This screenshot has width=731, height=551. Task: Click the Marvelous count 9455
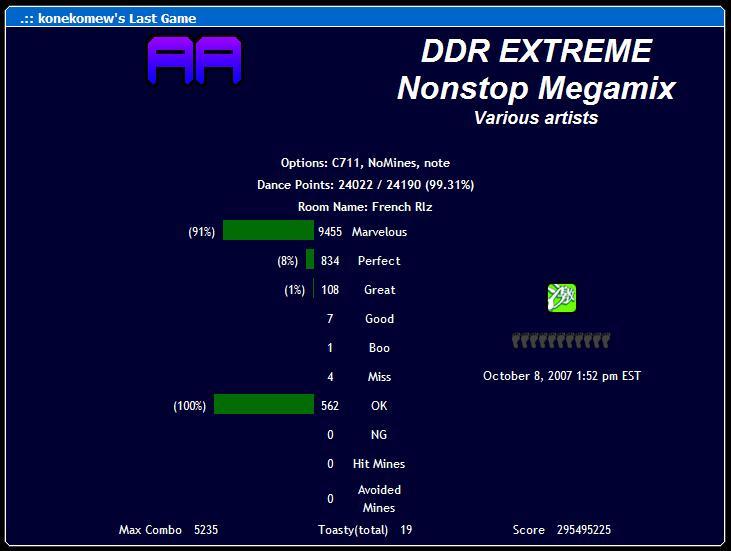[330, 232]
